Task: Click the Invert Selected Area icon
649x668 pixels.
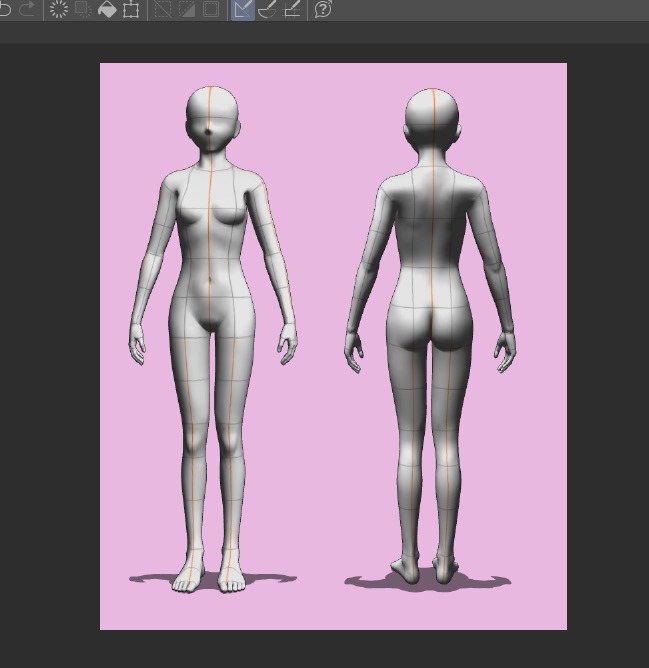Action: [187, 9]
